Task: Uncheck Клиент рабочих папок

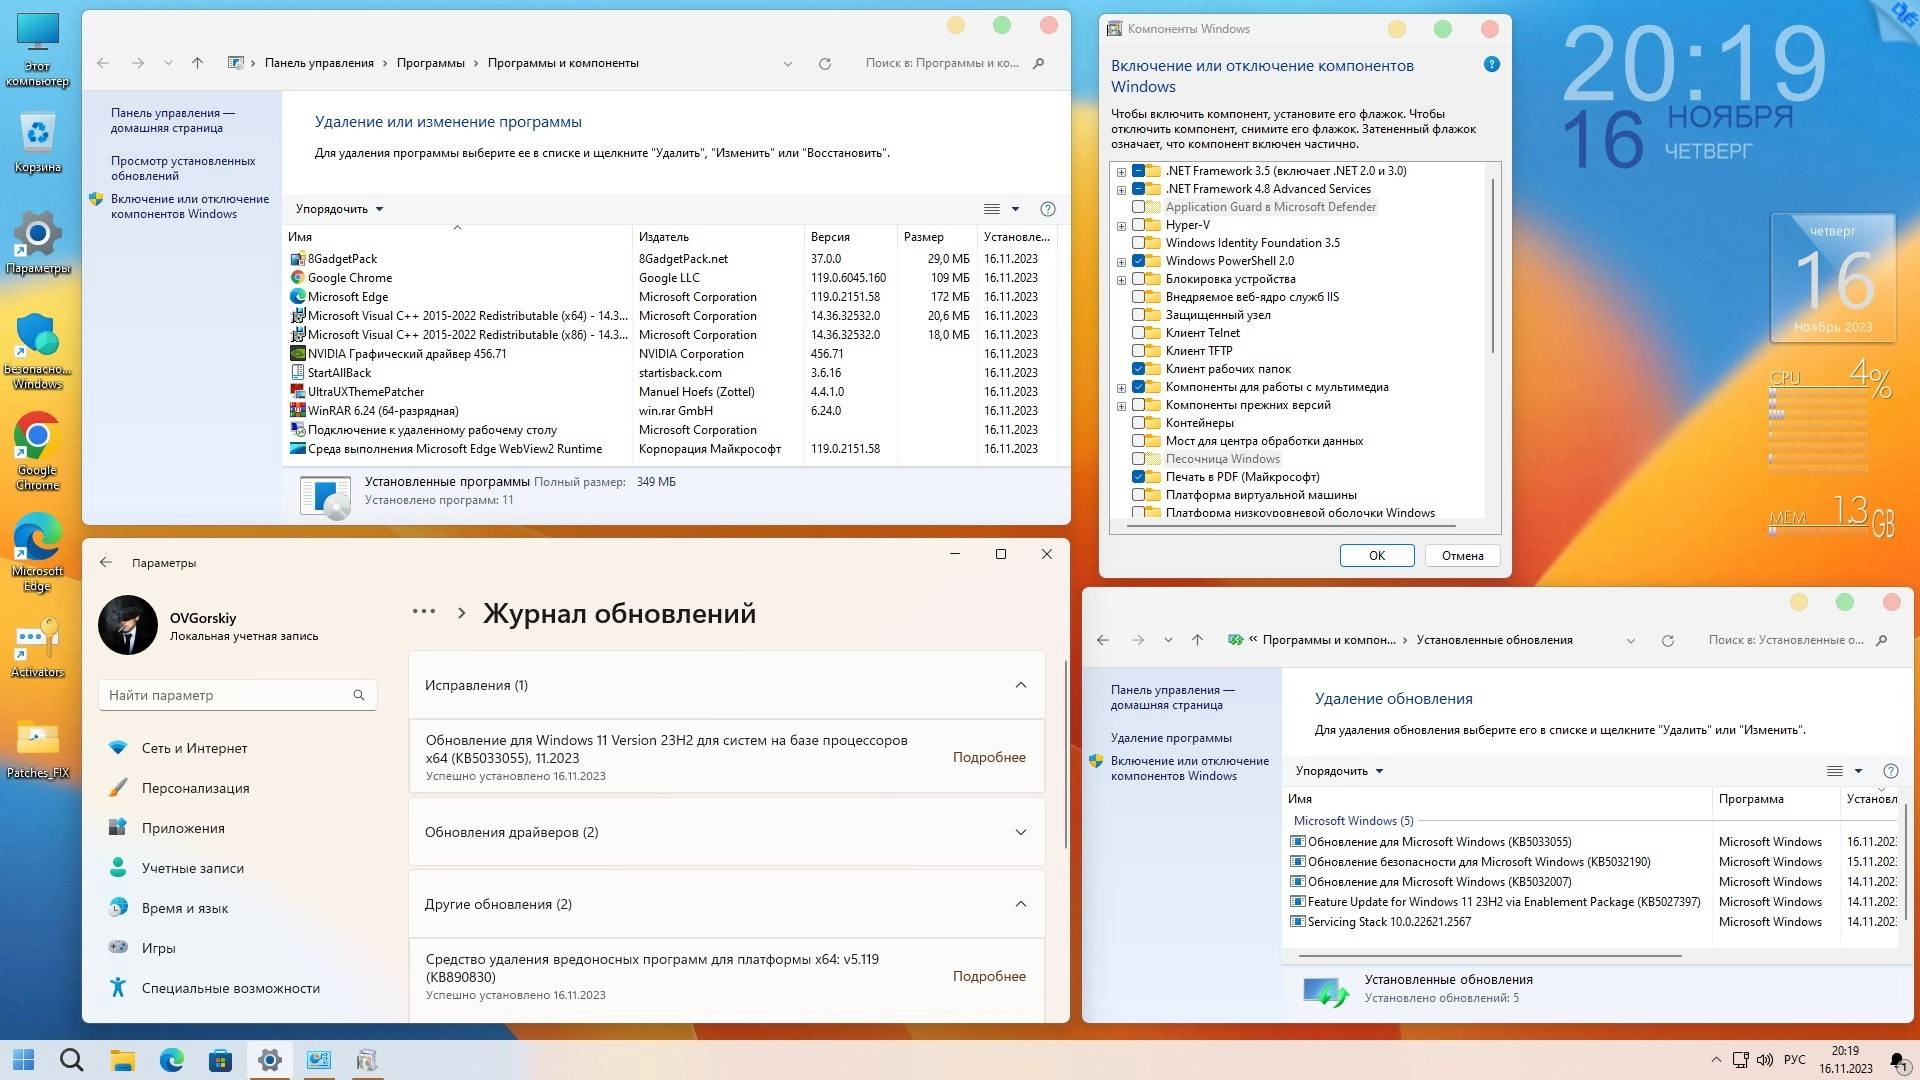Action: click(x=1138, y=369)
